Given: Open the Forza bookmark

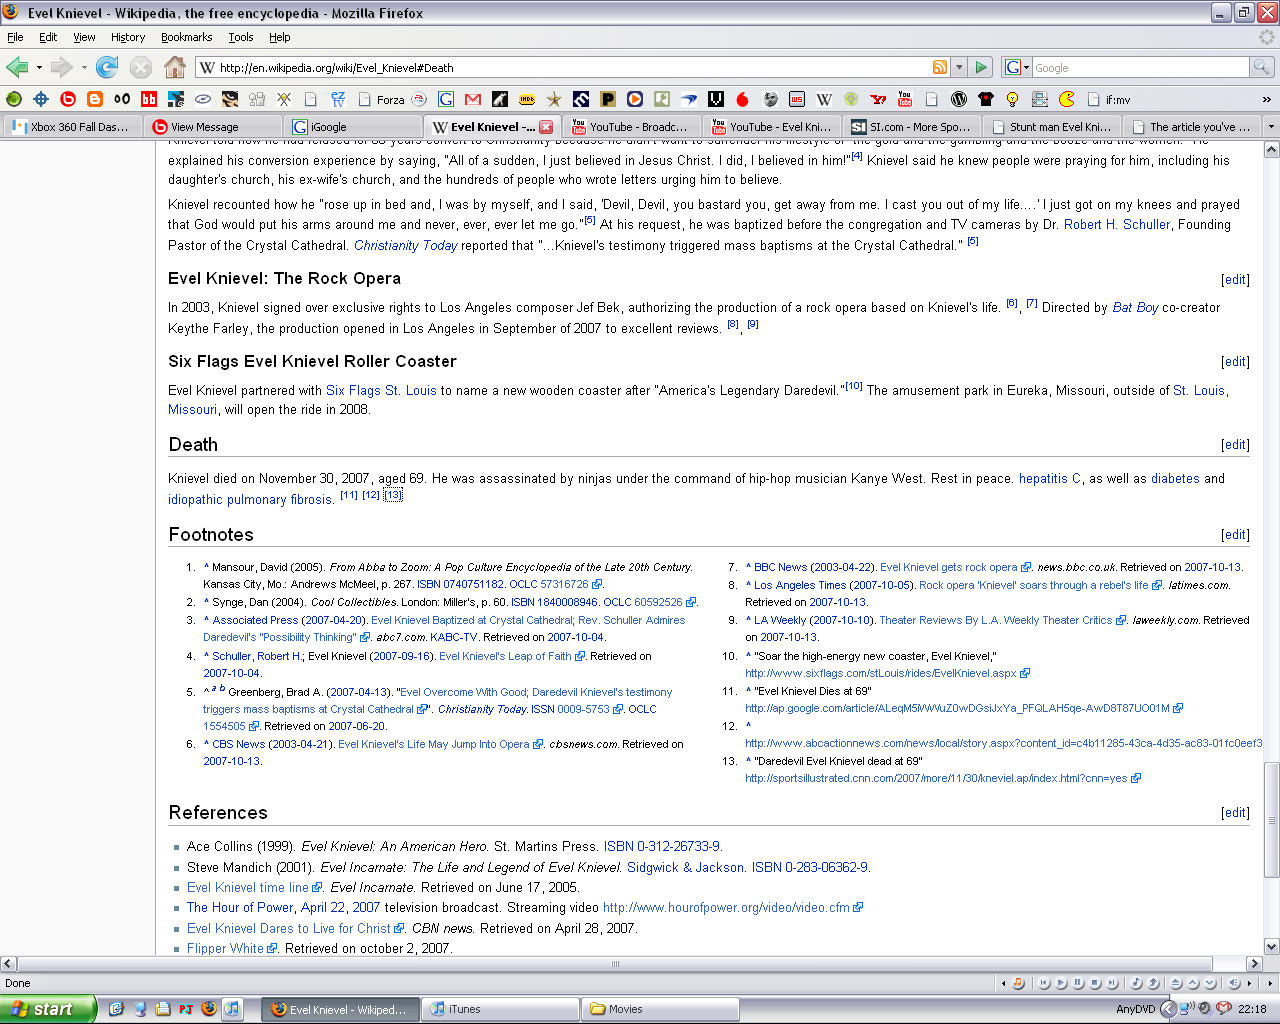Looking at the screenshot, I should tap(381, 99).
